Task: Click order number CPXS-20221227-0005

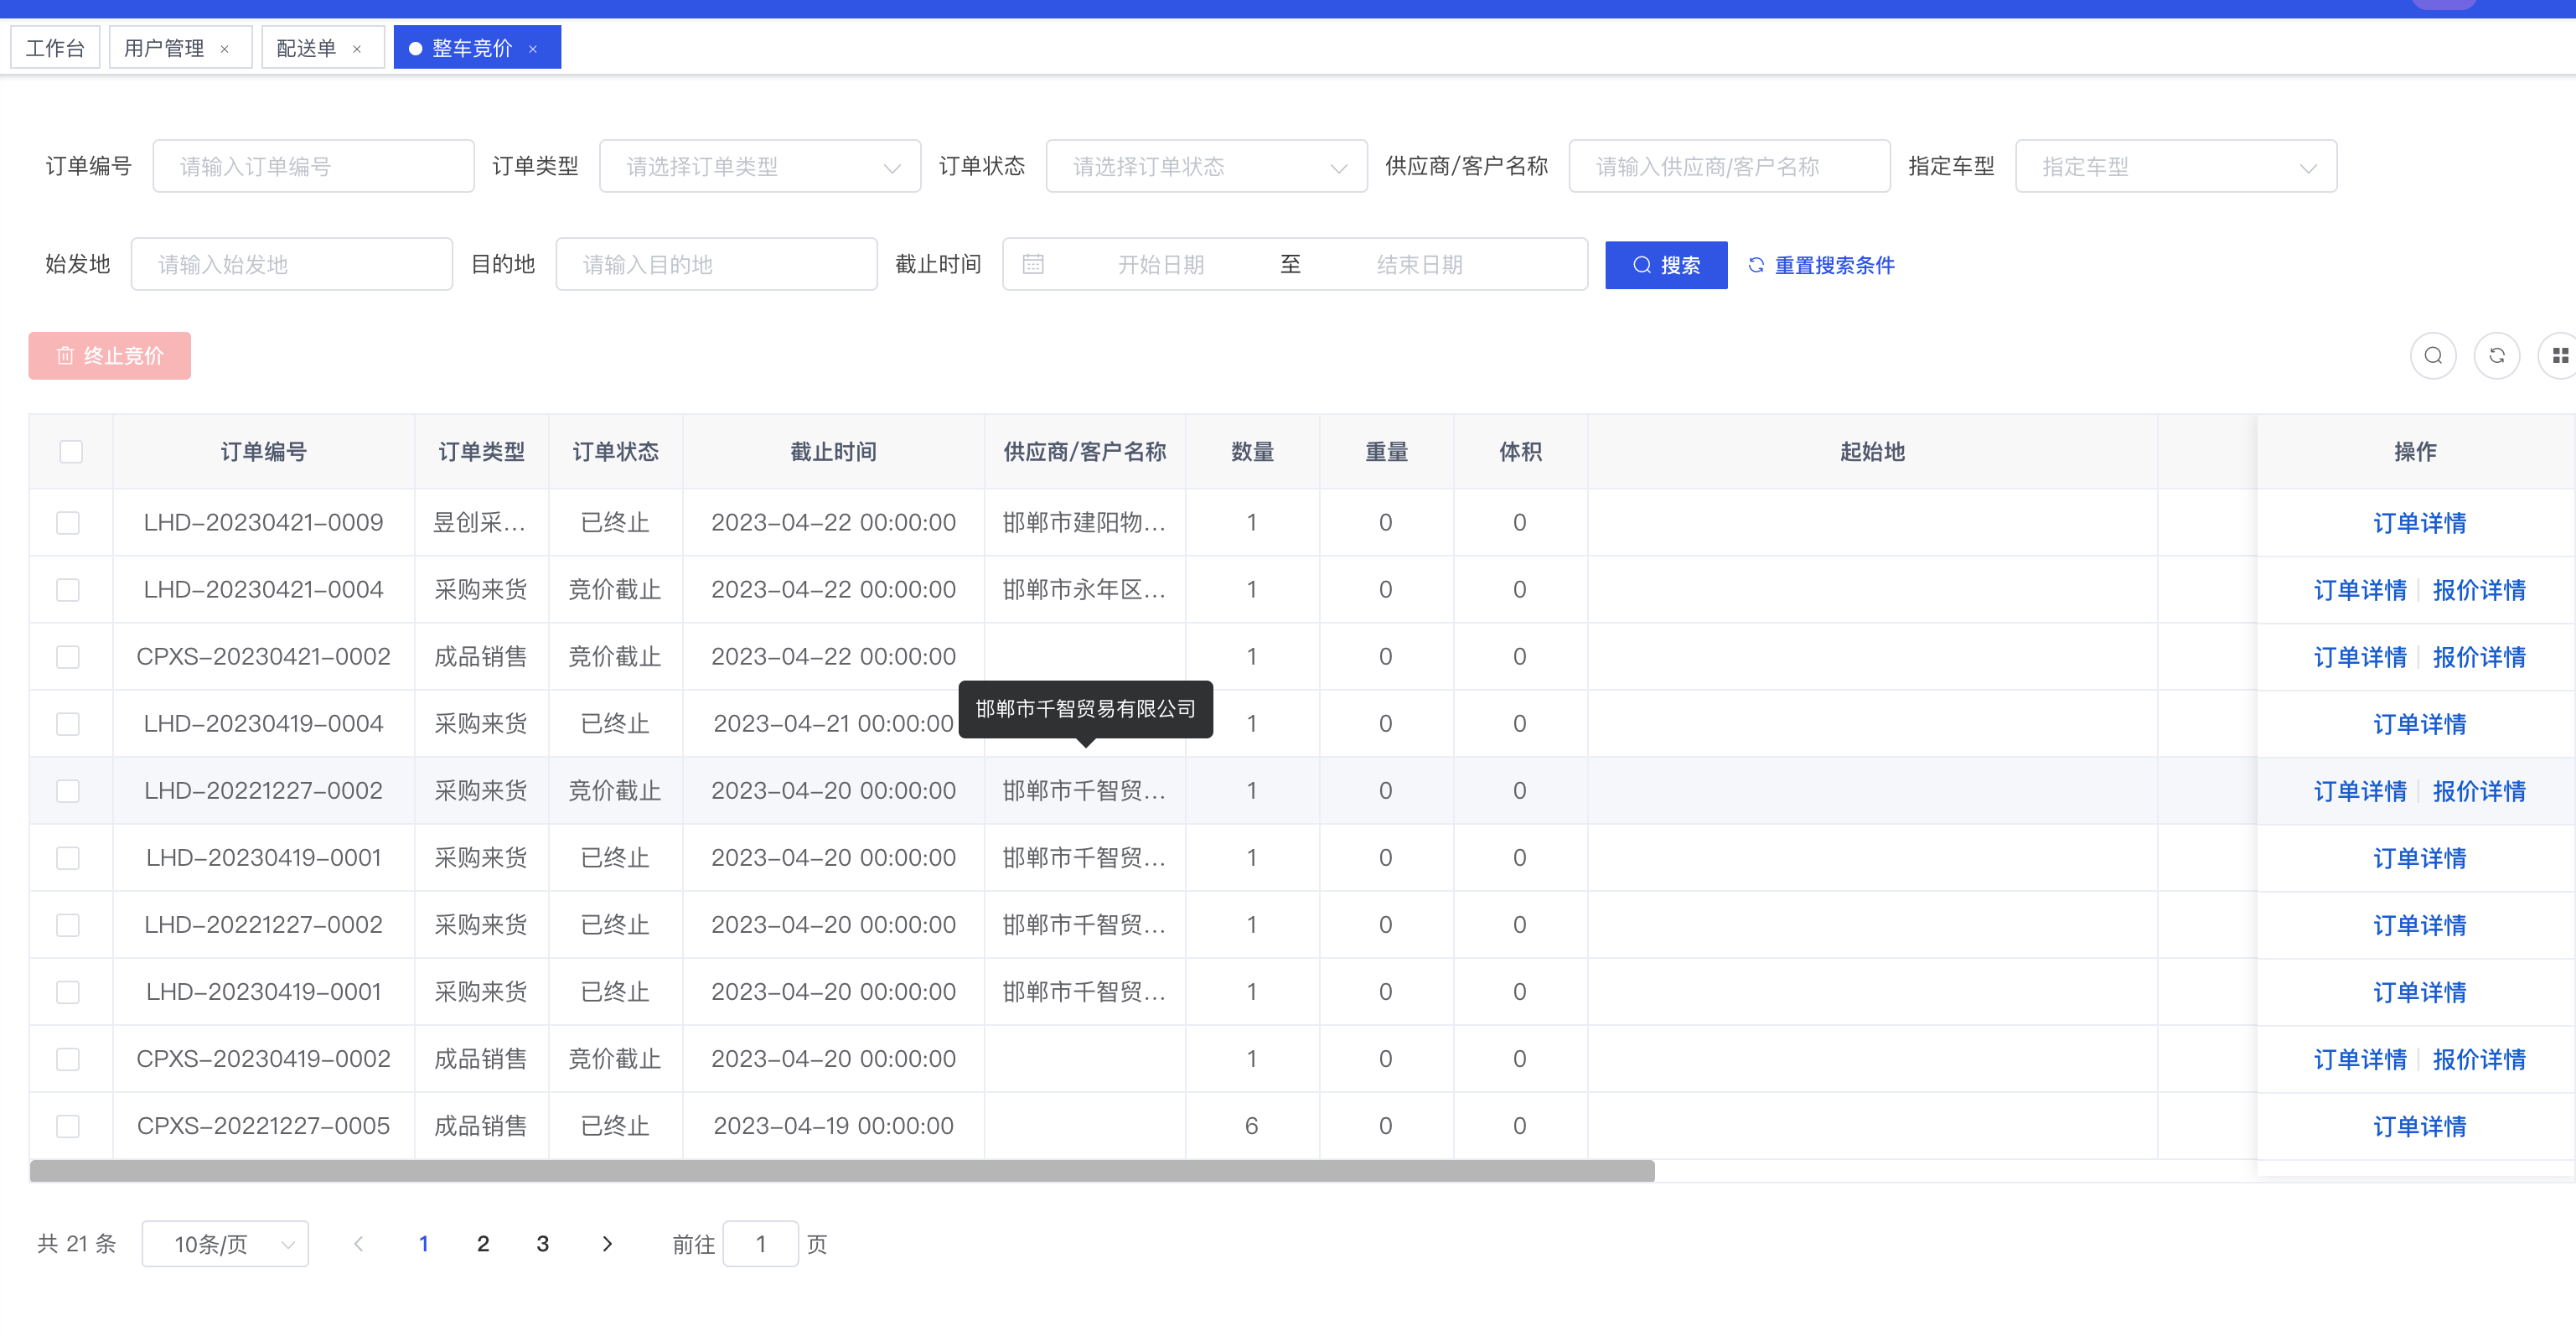Action: point(263,1126)
